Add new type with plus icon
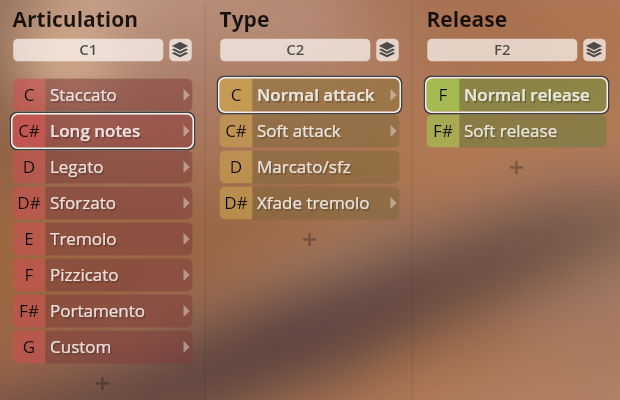The height and width of the screenshot is (400, 620). click(309, 239)
